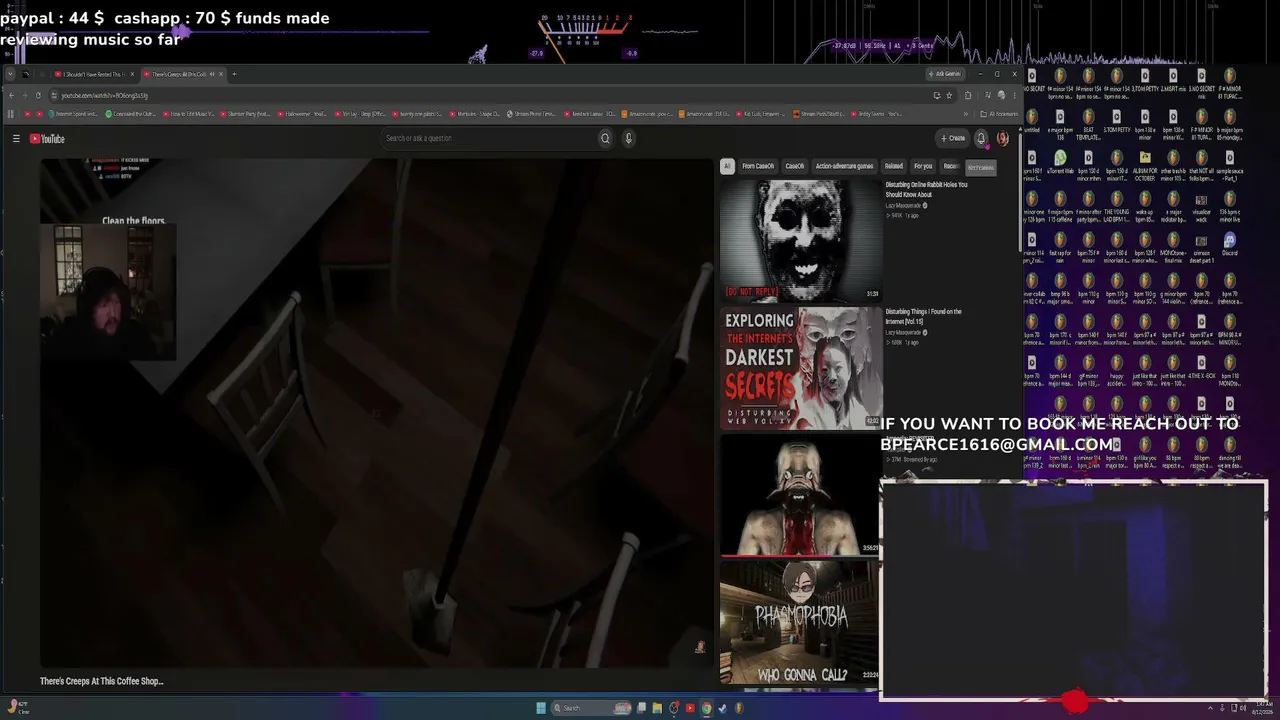
Task: Select the Related filter chip
Action: tap(894, 166)
